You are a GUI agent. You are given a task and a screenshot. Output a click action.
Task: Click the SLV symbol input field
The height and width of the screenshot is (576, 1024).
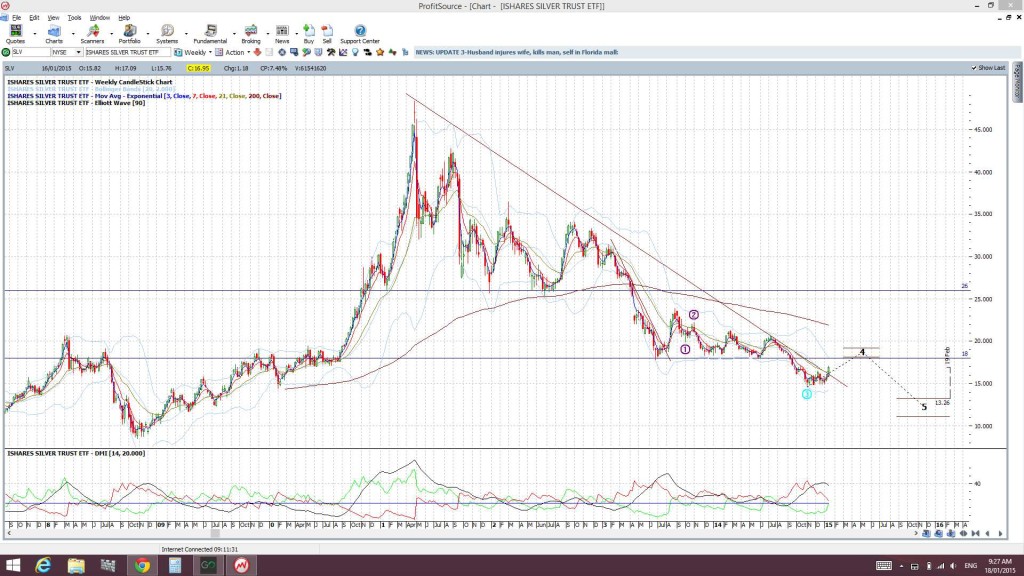31,52
